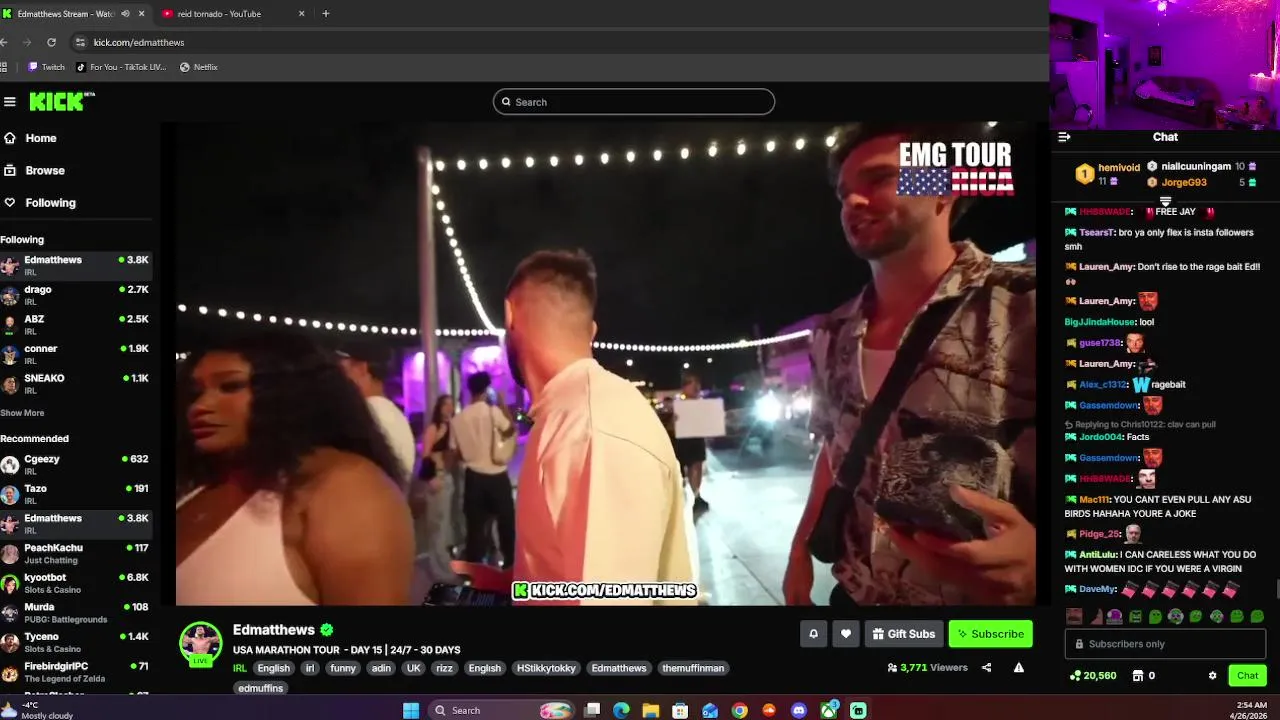Click the Gift Subs button
1280x720 pixels.
903,634
